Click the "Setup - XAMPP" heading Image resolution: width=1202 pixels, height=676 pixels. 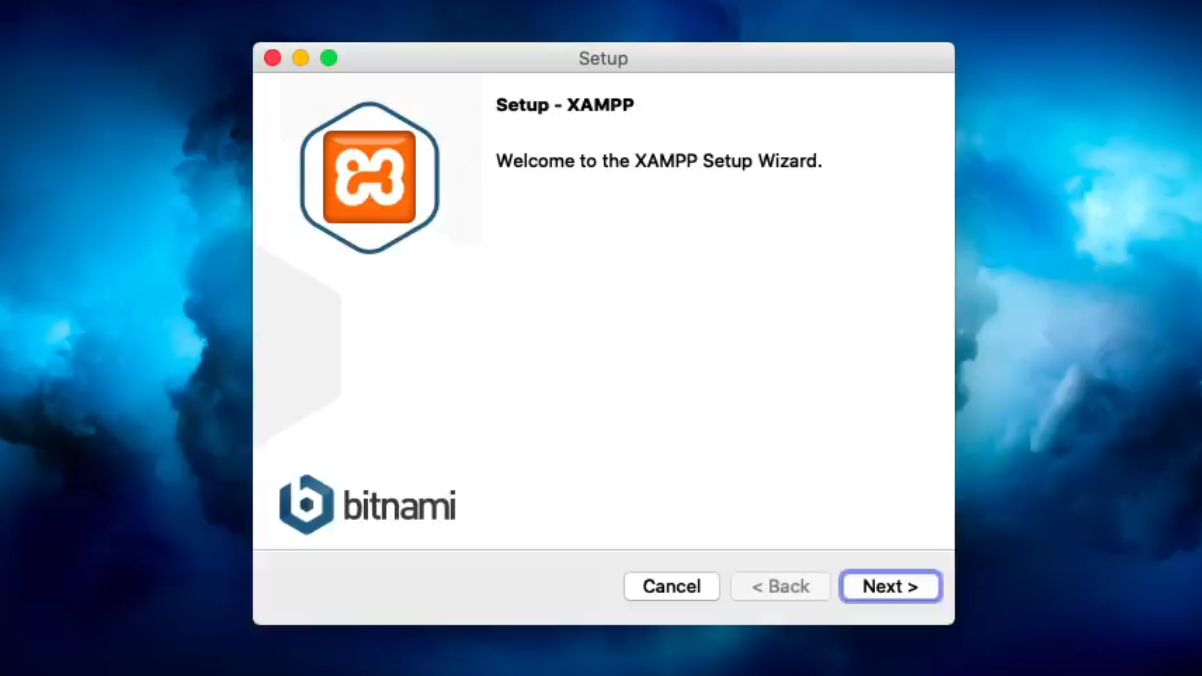click(565, 105)
